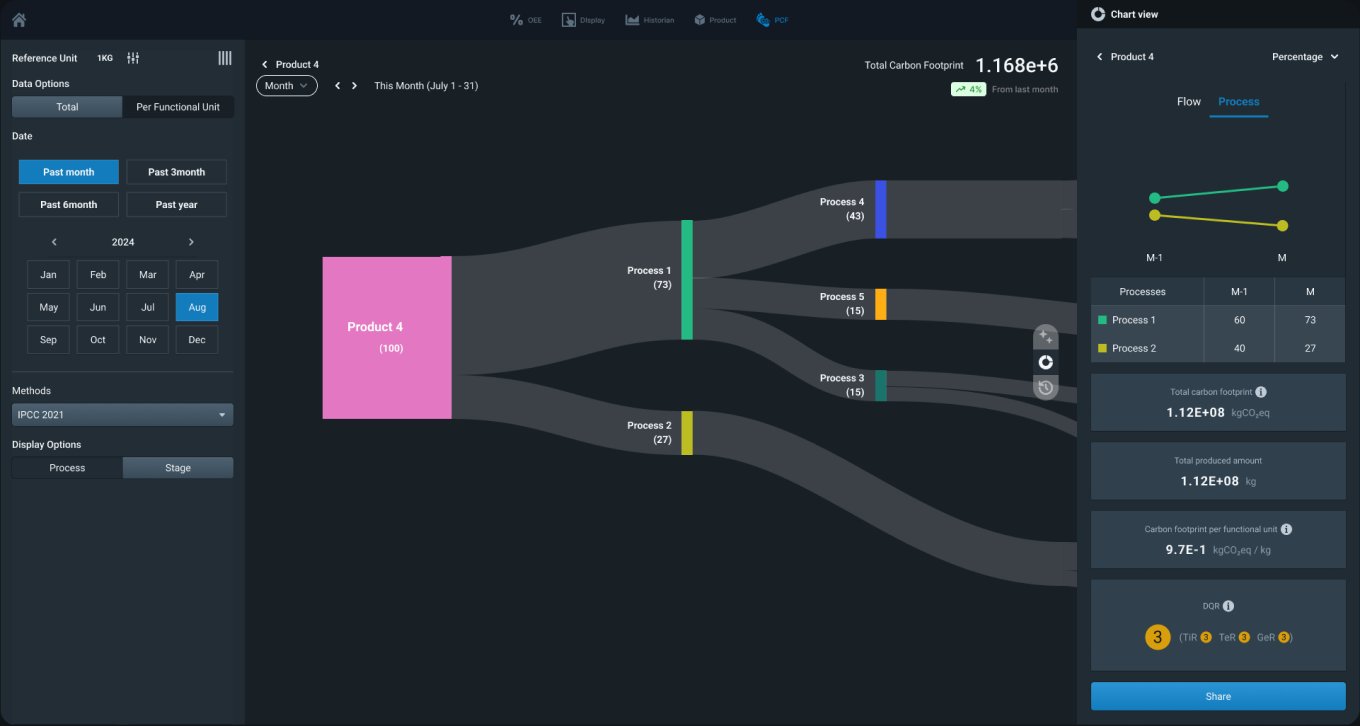Click the history clock icon in floating toolbar
This screenshot has width=1360, height=726.
point(1046,387)
